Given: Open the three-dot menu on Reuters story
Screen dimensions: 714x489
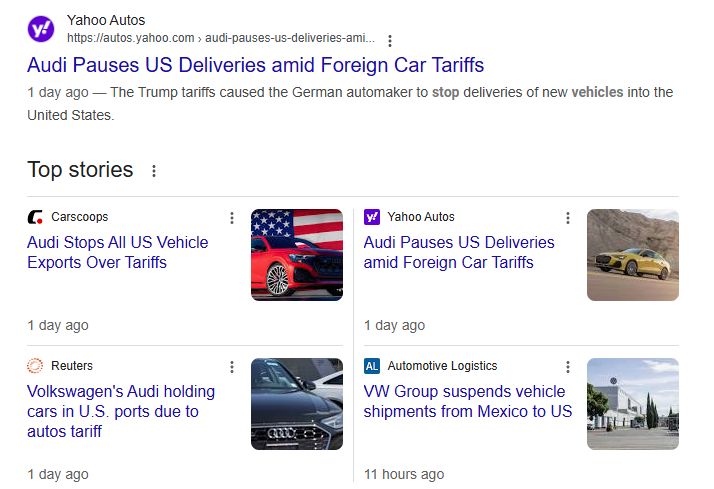Looking at the screenshot, I should pos(232,367).
